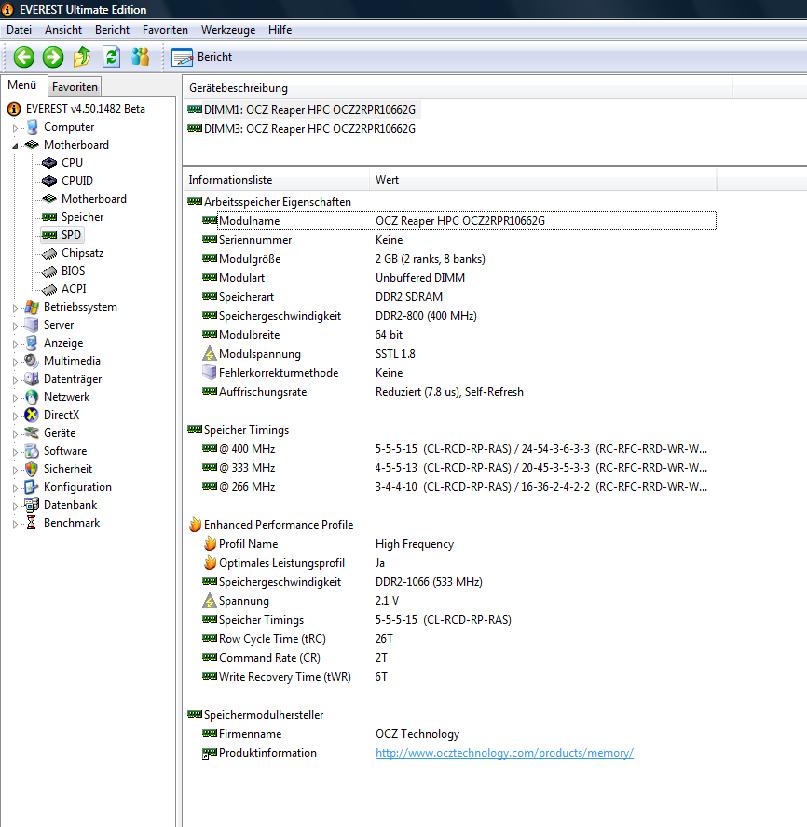This screenshot has height=827, width=807.
Task: Open the Werkzeuge menu
Action: (x=228, y=30)
